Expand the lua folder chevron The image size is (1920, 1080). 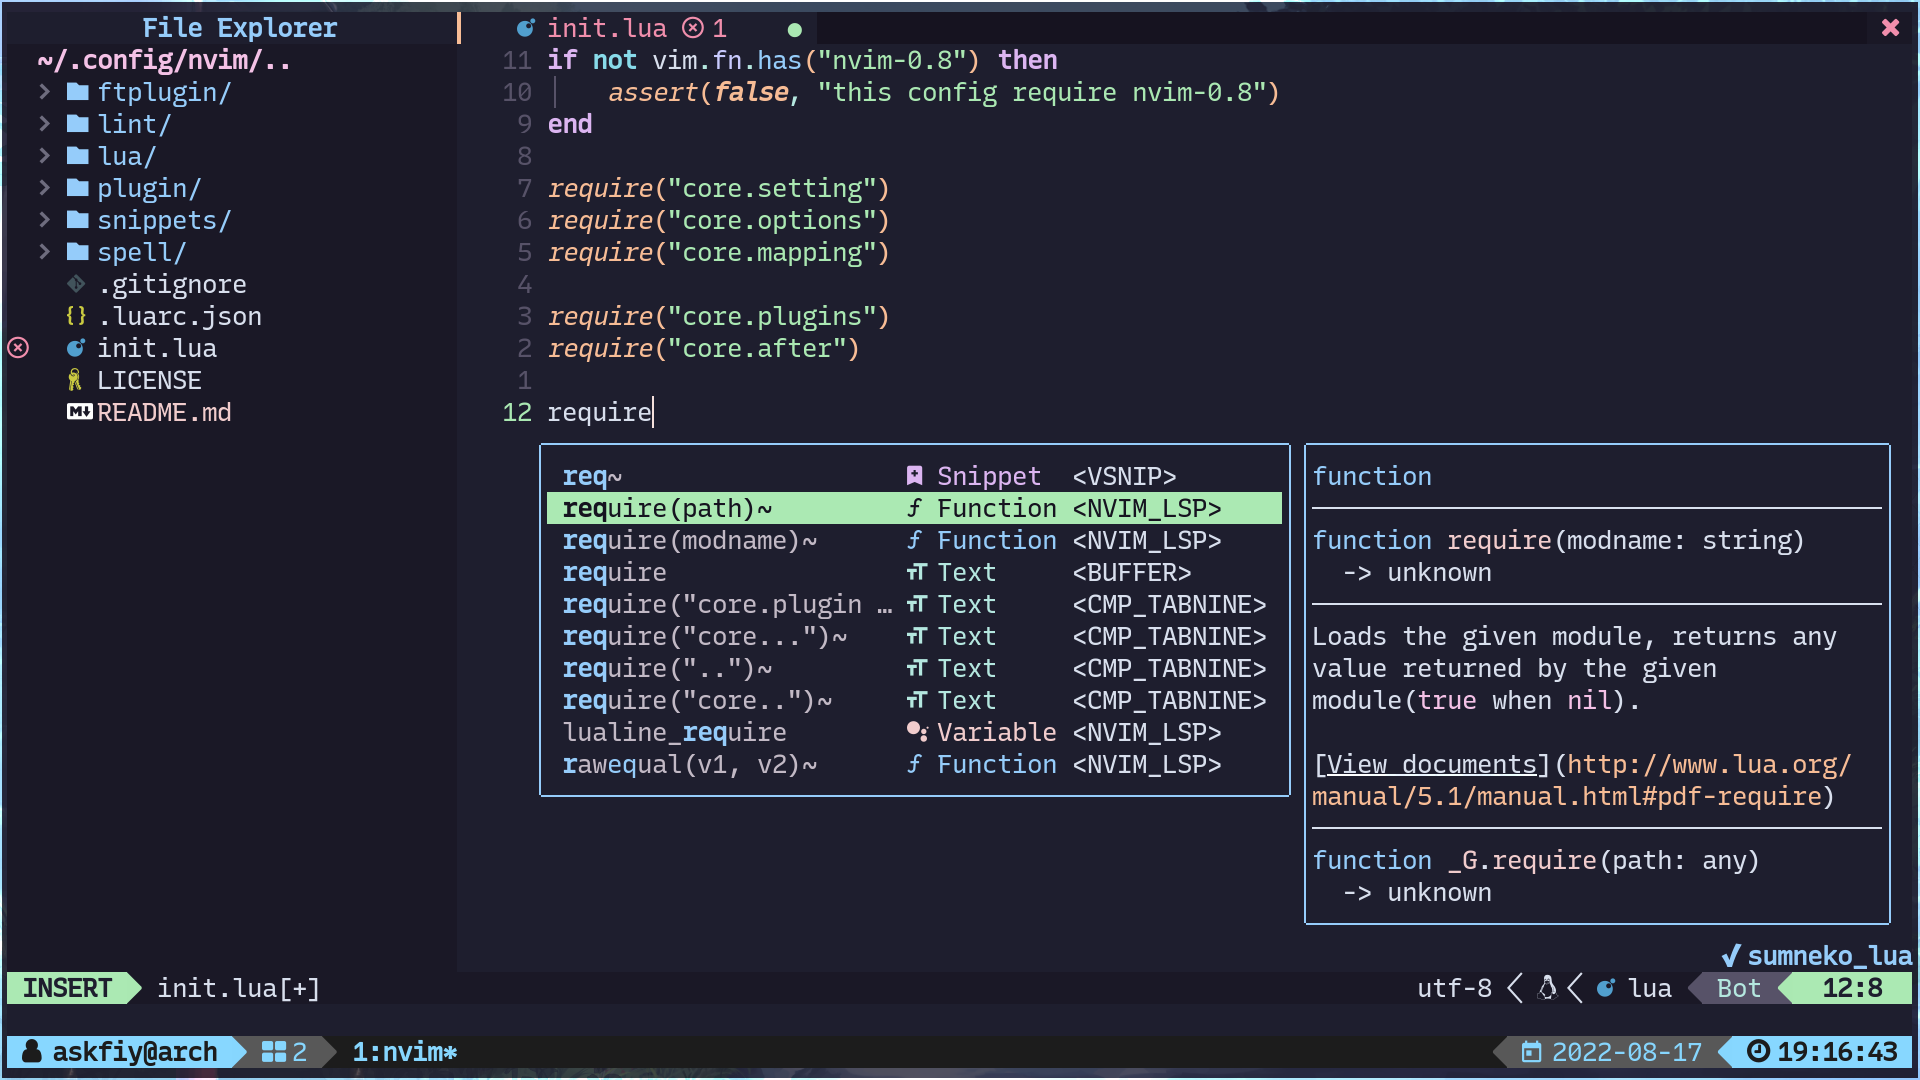[45, 156]
